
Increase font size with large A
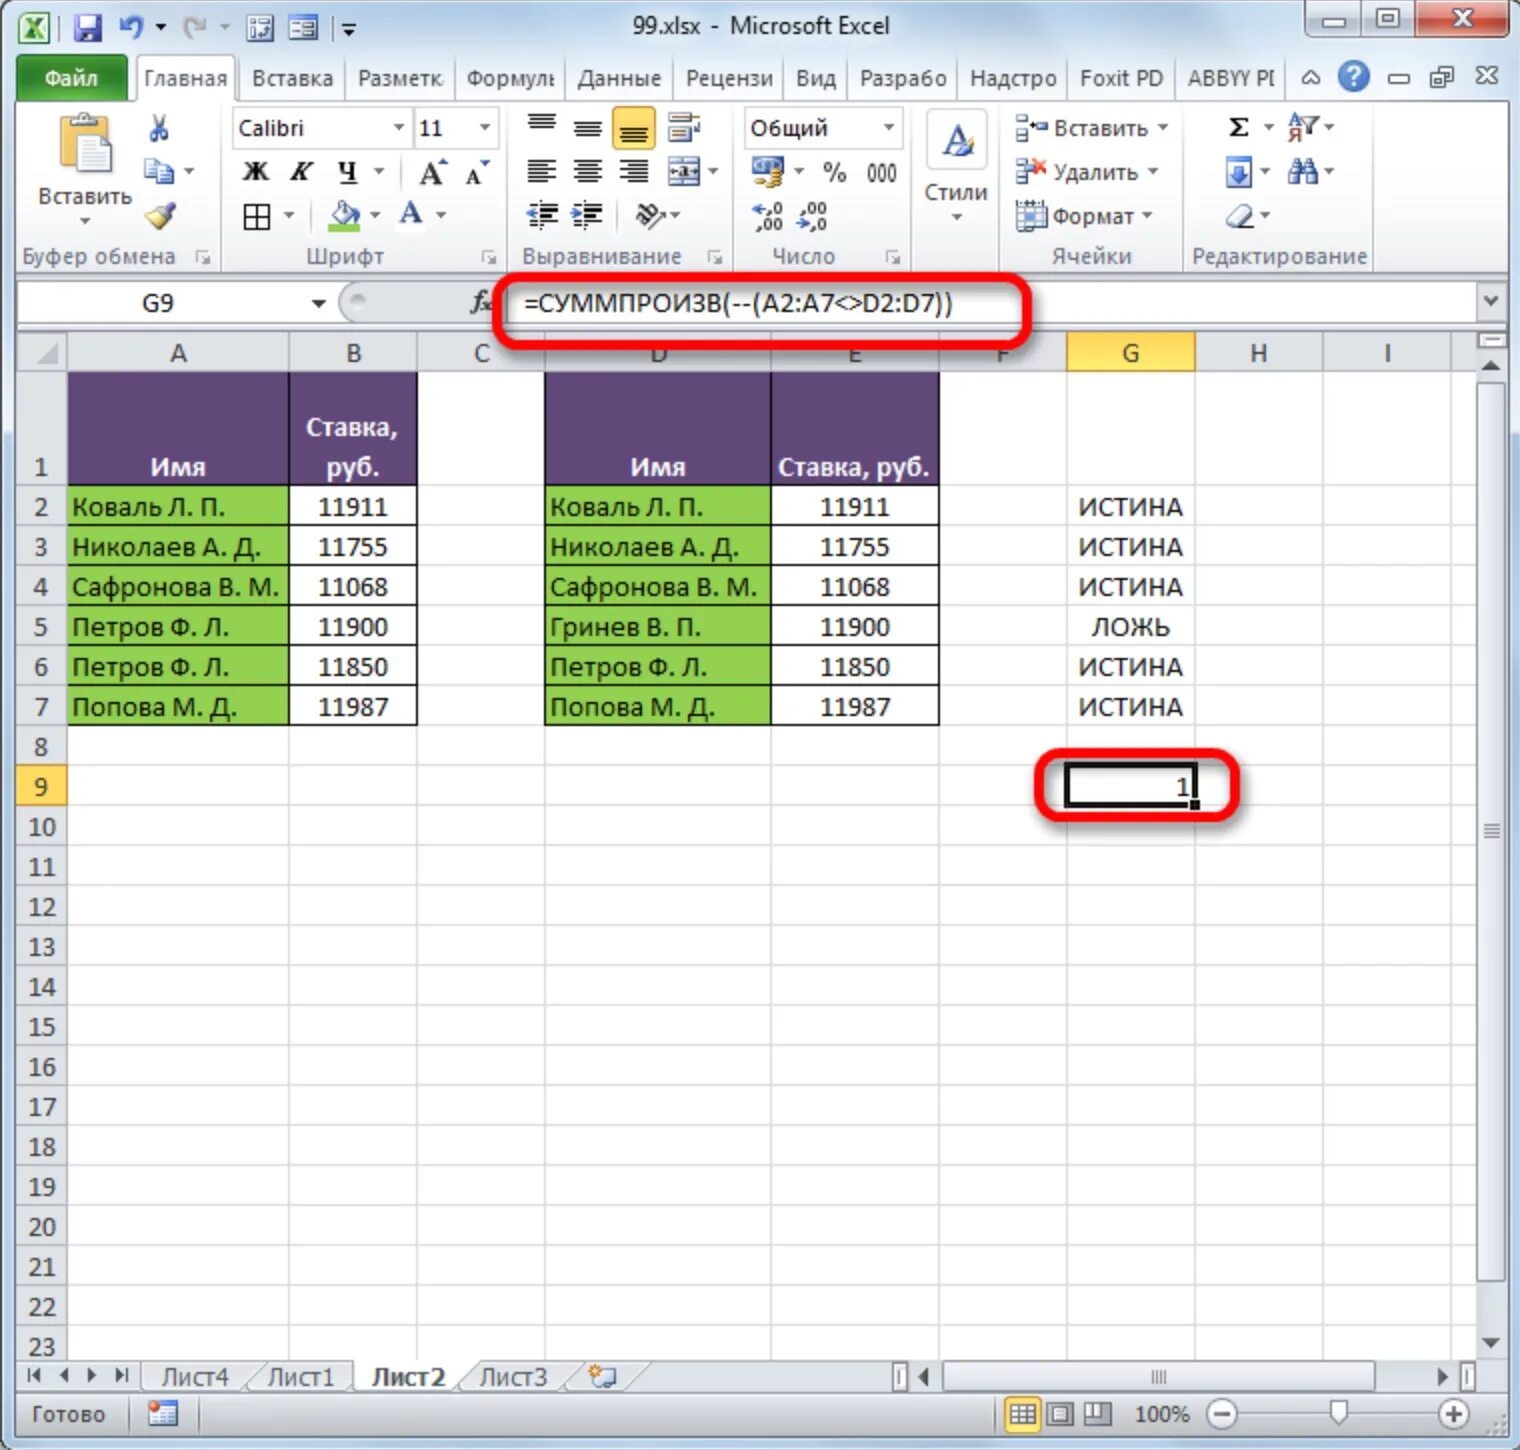click(432, 172)
